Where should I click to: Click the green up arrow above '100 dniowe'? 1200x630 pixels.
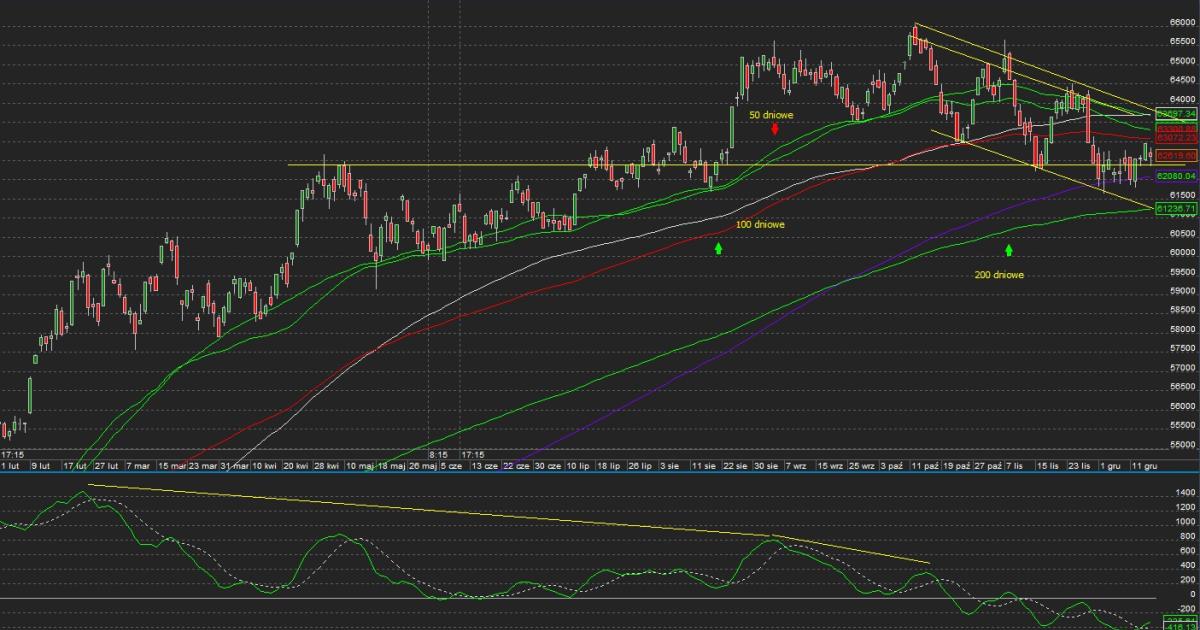(718, 247)
